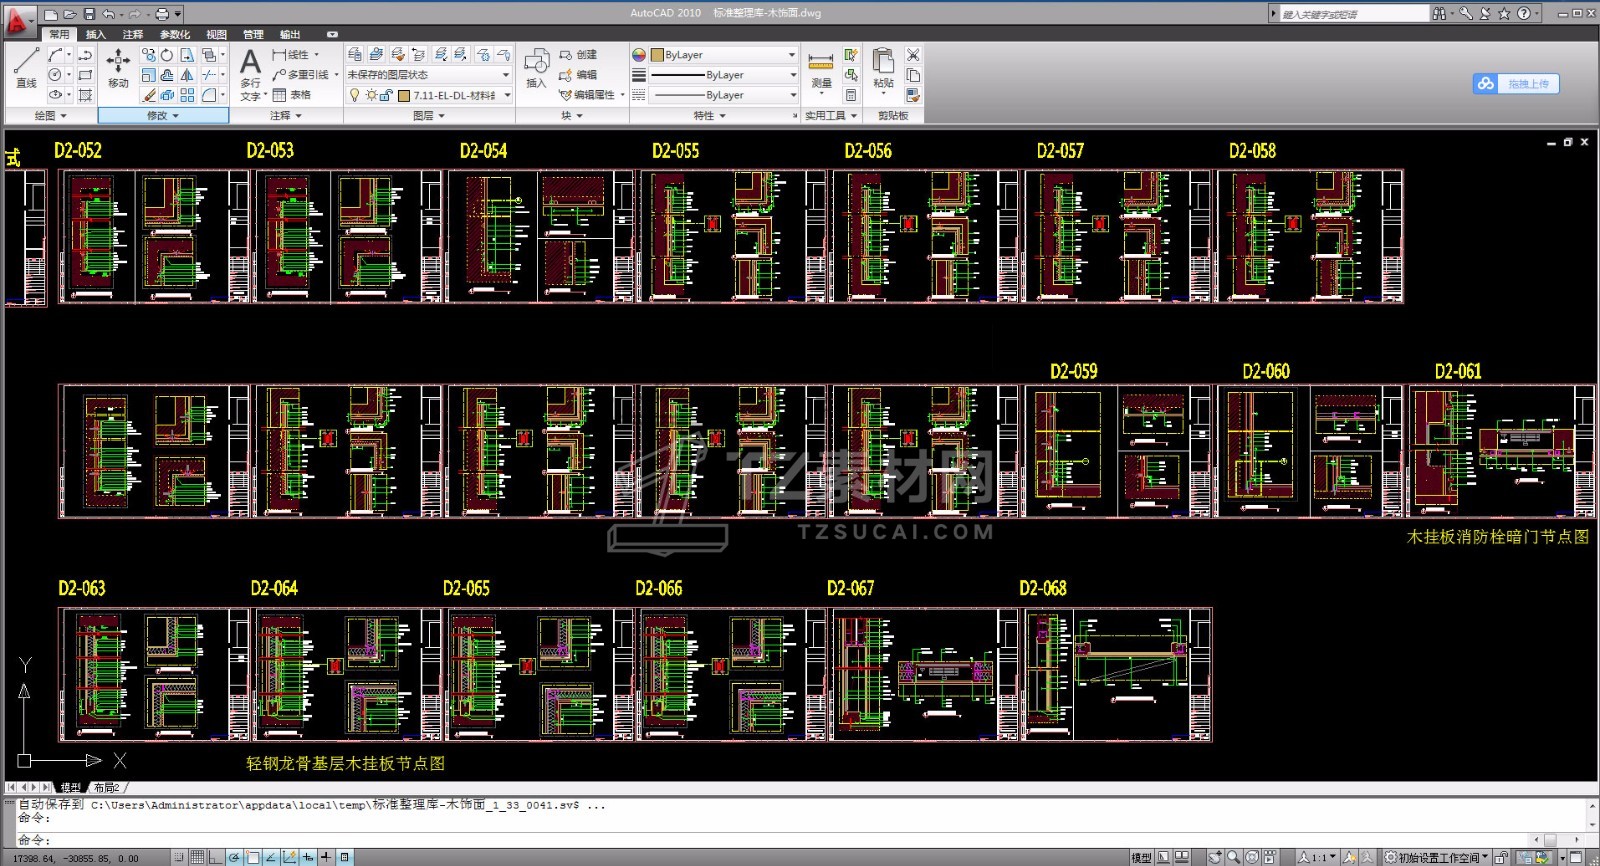Open the 初始设置工作空间 workspace dropdown
Image resolution: width=1600 pixels, height=866 pixels.
pos(1437,857)
